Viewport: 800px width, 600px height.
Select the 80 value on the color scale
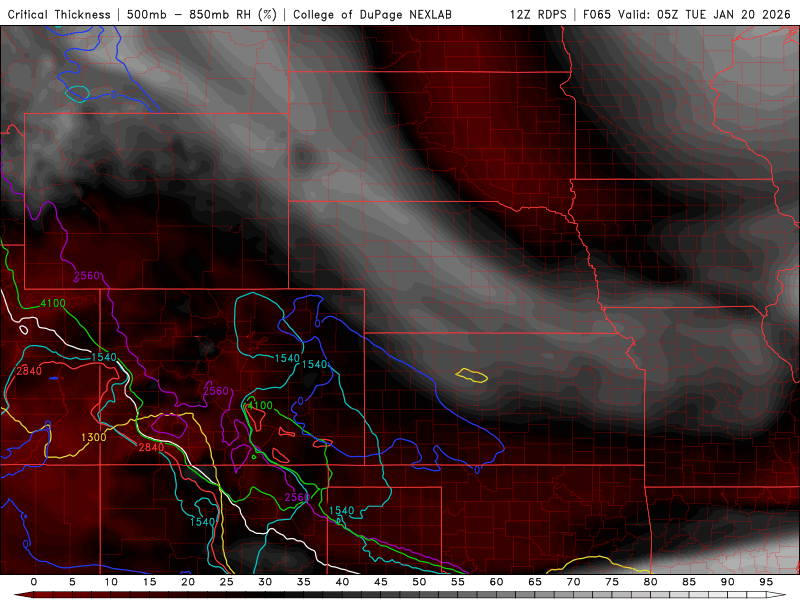(651, 582)
